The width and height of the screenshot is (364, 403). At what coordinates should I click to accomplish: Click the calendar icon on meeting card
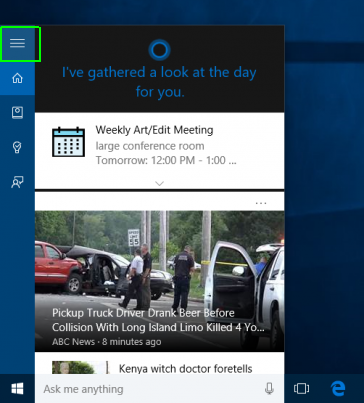(x=69, y=142)
